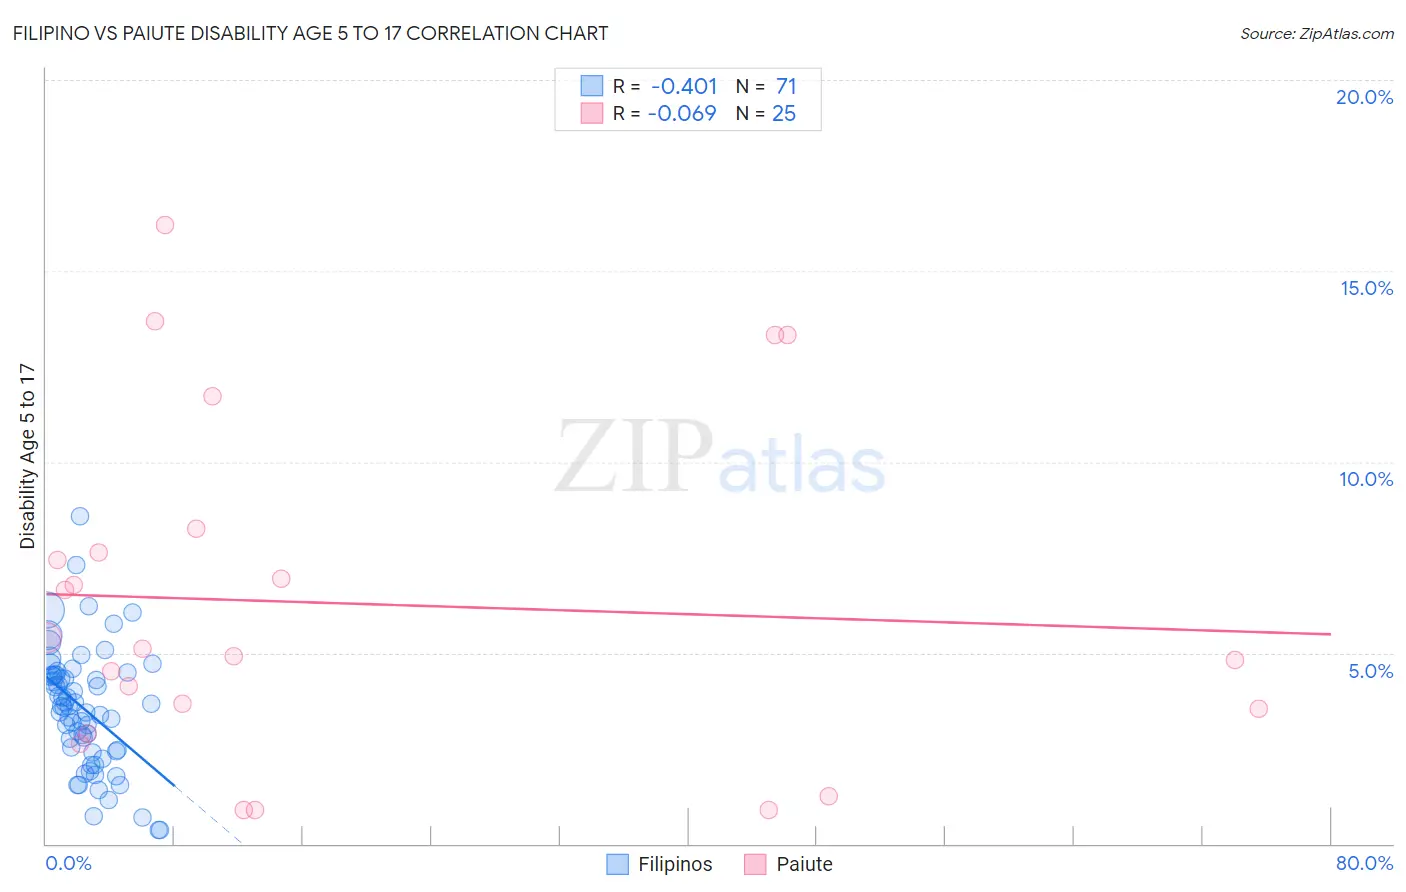This screenshot has height=892, width=1406.
Task: Click the 10.0% y-axis label
Action: coord(1366,479)
